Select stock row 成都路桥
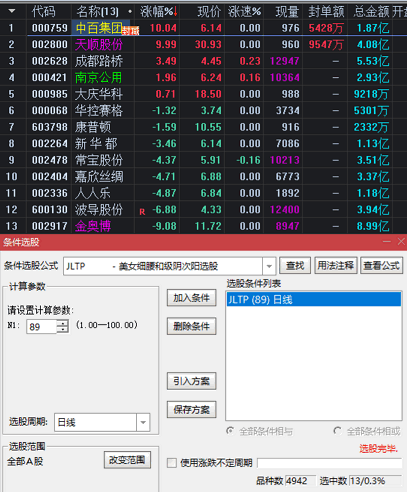407x492 pixels. point(203,61)
